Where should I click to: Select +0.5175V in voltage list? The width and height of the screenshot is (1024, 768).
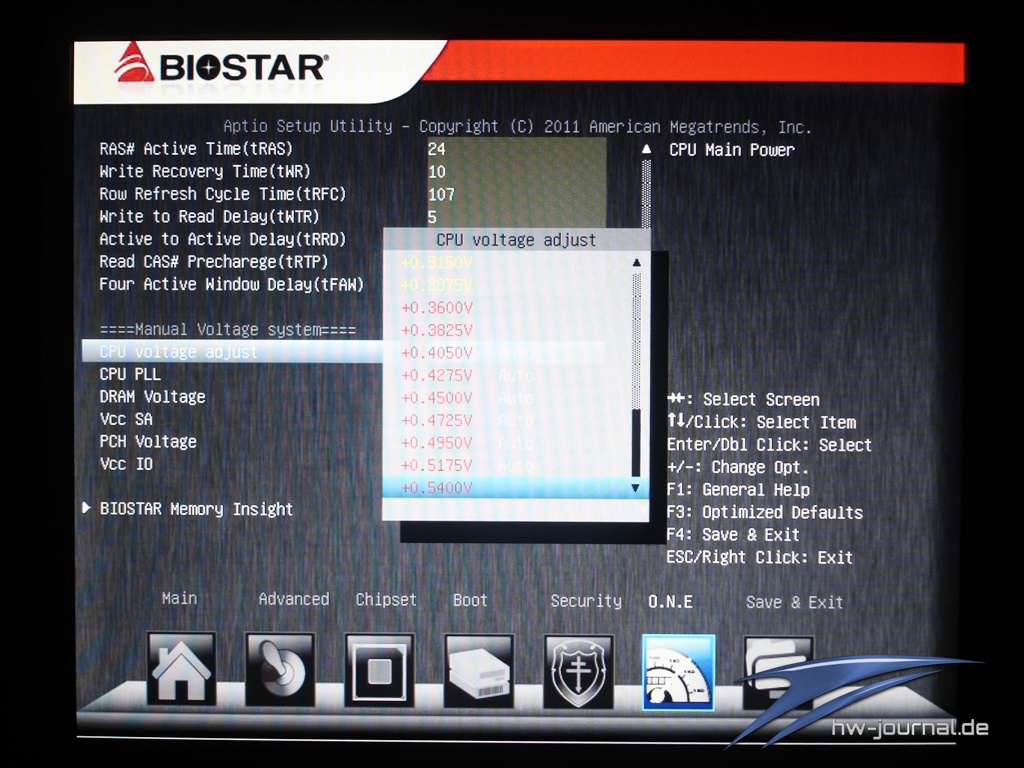point(437,466)
